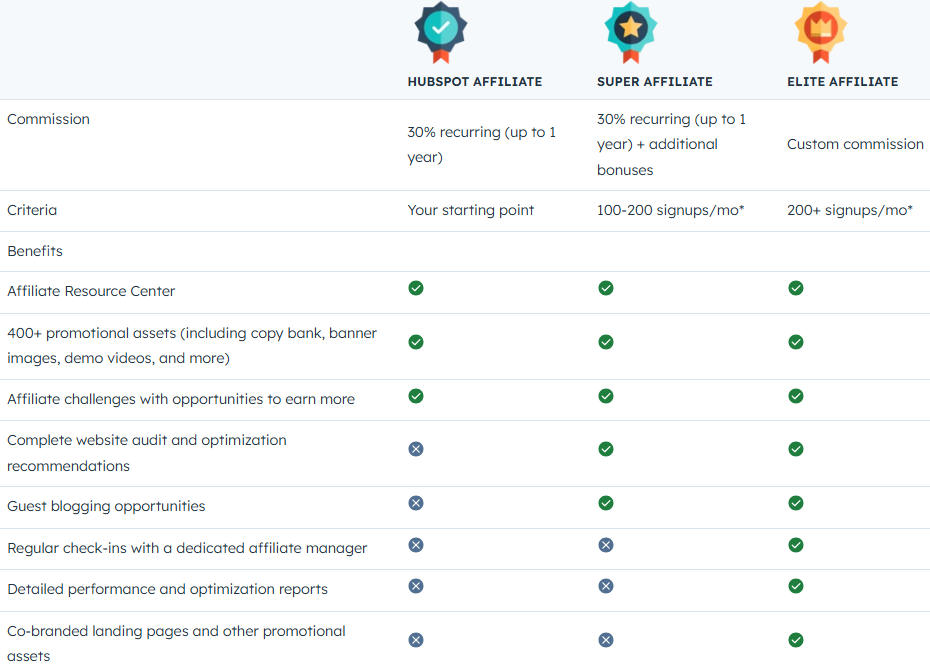
Task: Click Elite Affiliate check for co-branded landing pages
Action: [x=796, y=640]
